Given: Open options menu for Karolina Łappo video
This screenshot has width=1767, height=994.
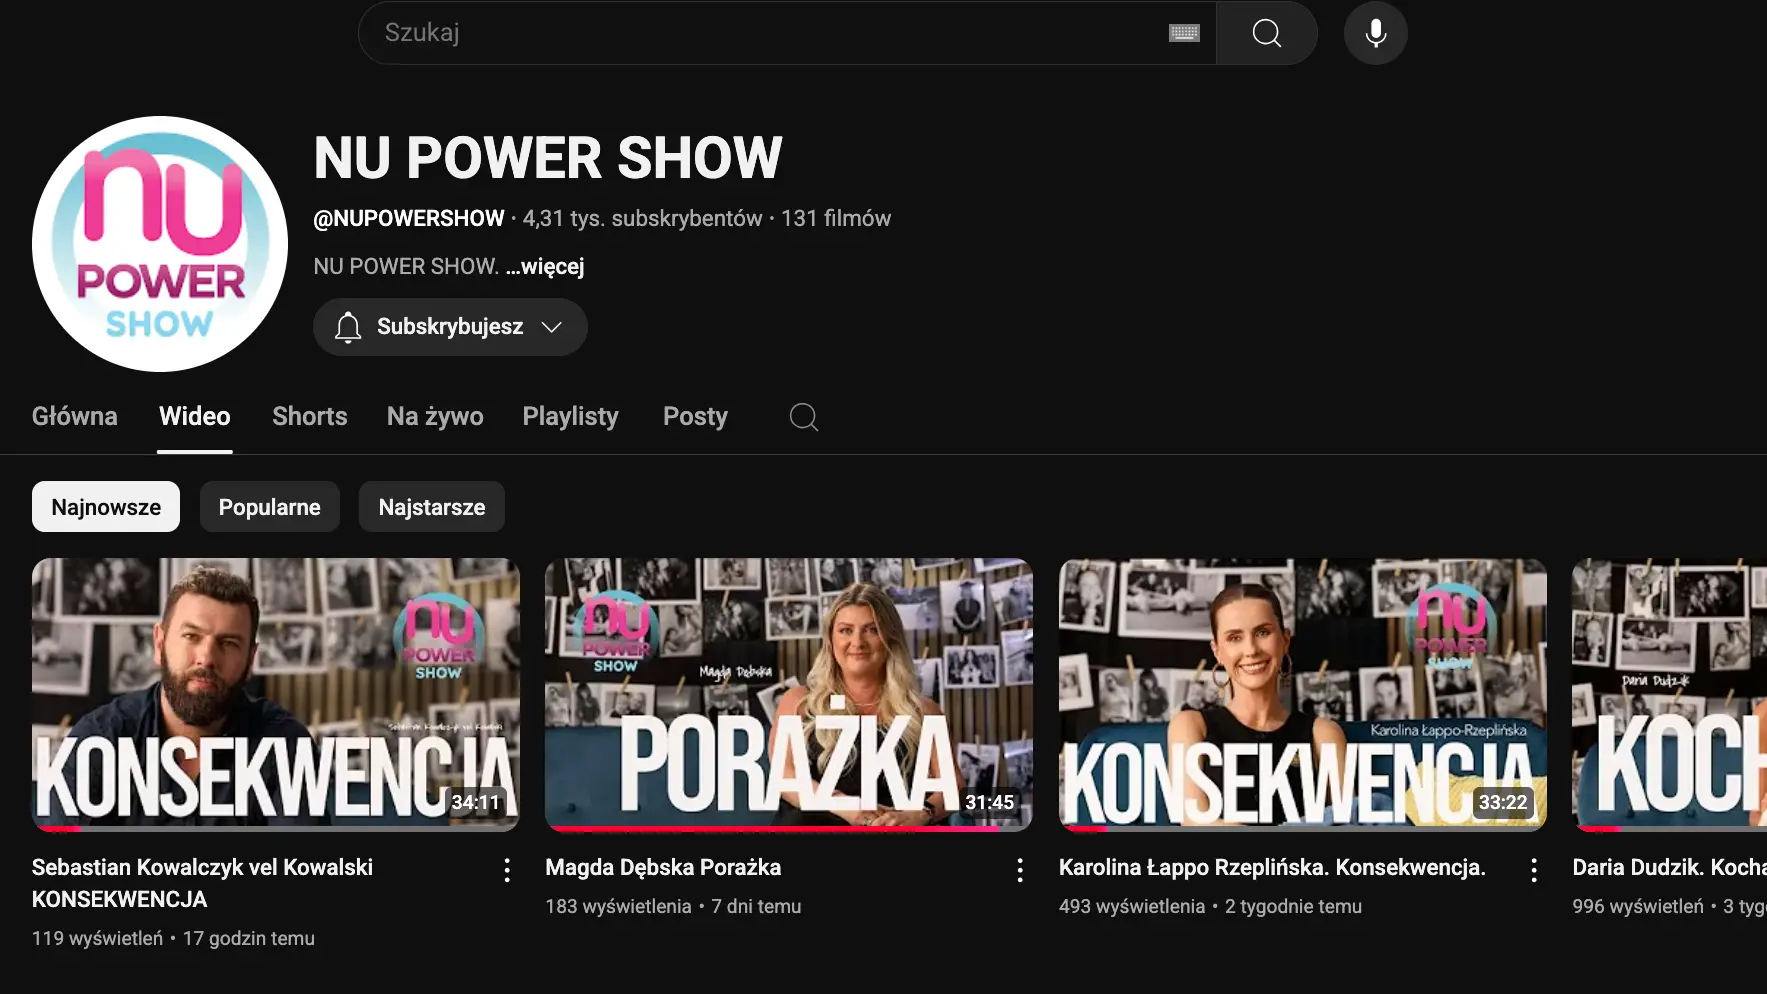Looking at the screenshot, I should point(1534,870).
